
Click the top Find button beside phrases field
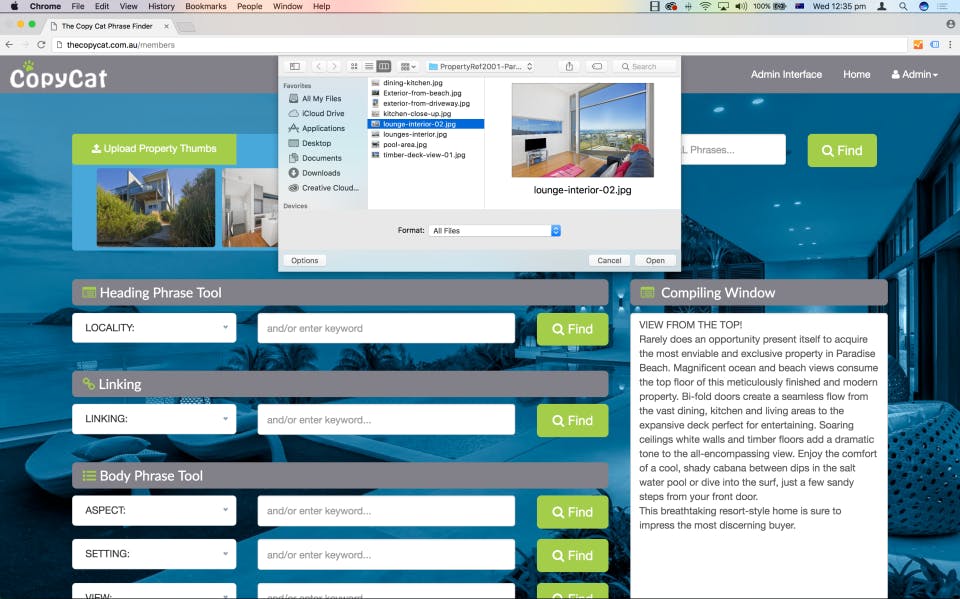[x=842, y=151]
